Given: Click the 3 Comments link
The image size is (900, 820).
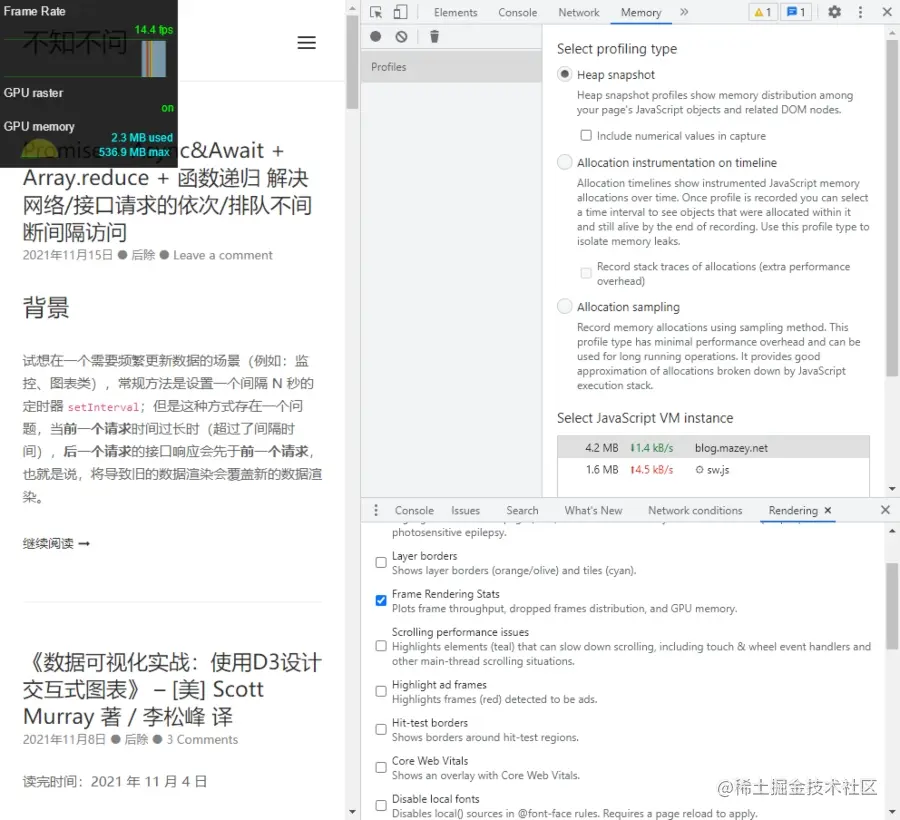Looking at the screenshot, I should [202, 740].
